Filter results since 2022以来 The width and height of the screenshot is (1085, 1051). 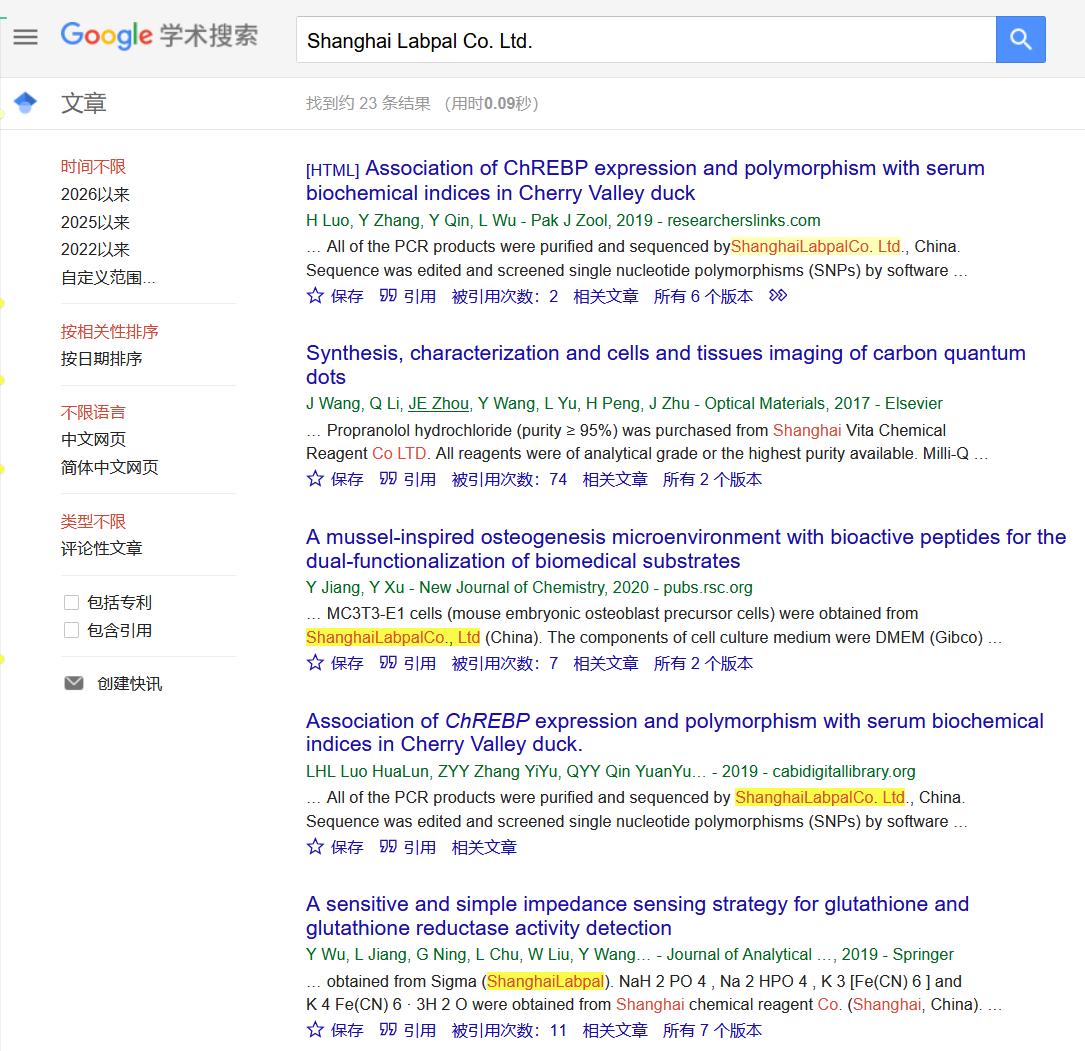click(95, 249)
